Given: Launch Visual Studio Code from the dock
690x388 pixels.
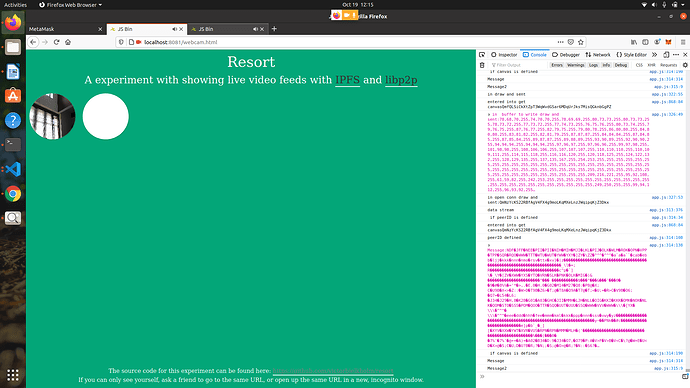Looking at the screenshot, I should coord(13,169).
